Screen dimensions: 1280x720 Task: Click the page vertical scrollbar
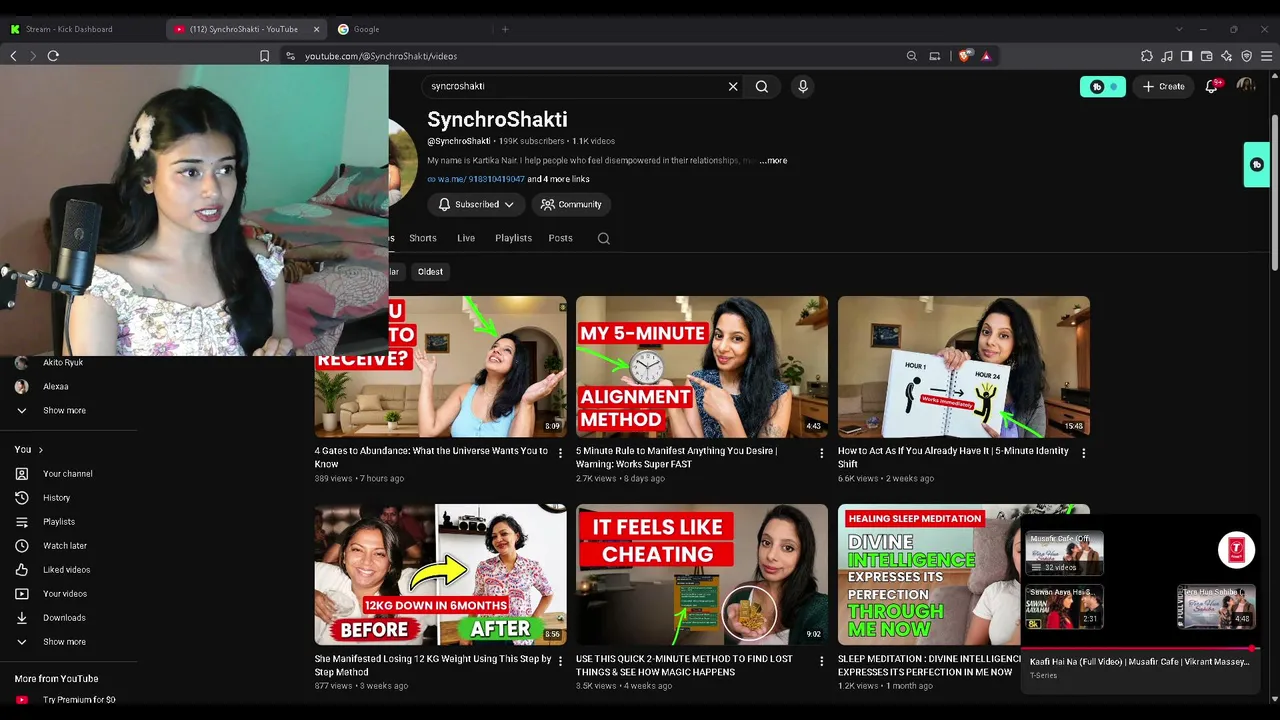(x=1274, y=190)
